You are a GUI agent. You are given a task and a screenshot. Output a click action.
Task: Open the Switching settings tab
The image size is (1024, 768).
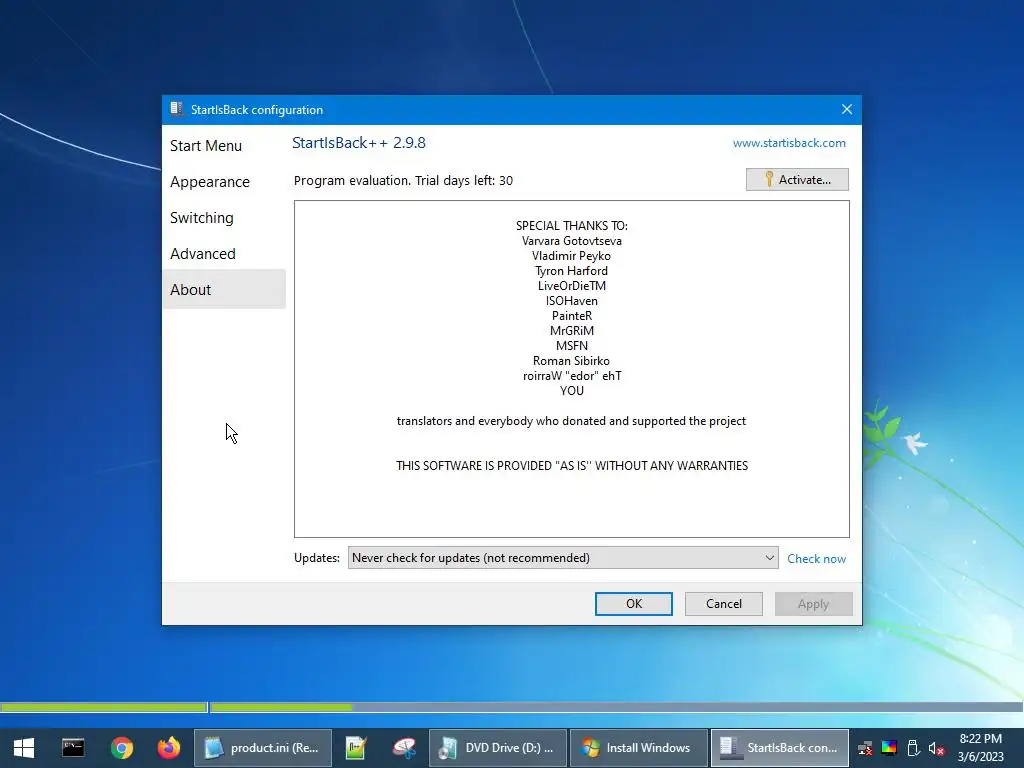[202, 217]
